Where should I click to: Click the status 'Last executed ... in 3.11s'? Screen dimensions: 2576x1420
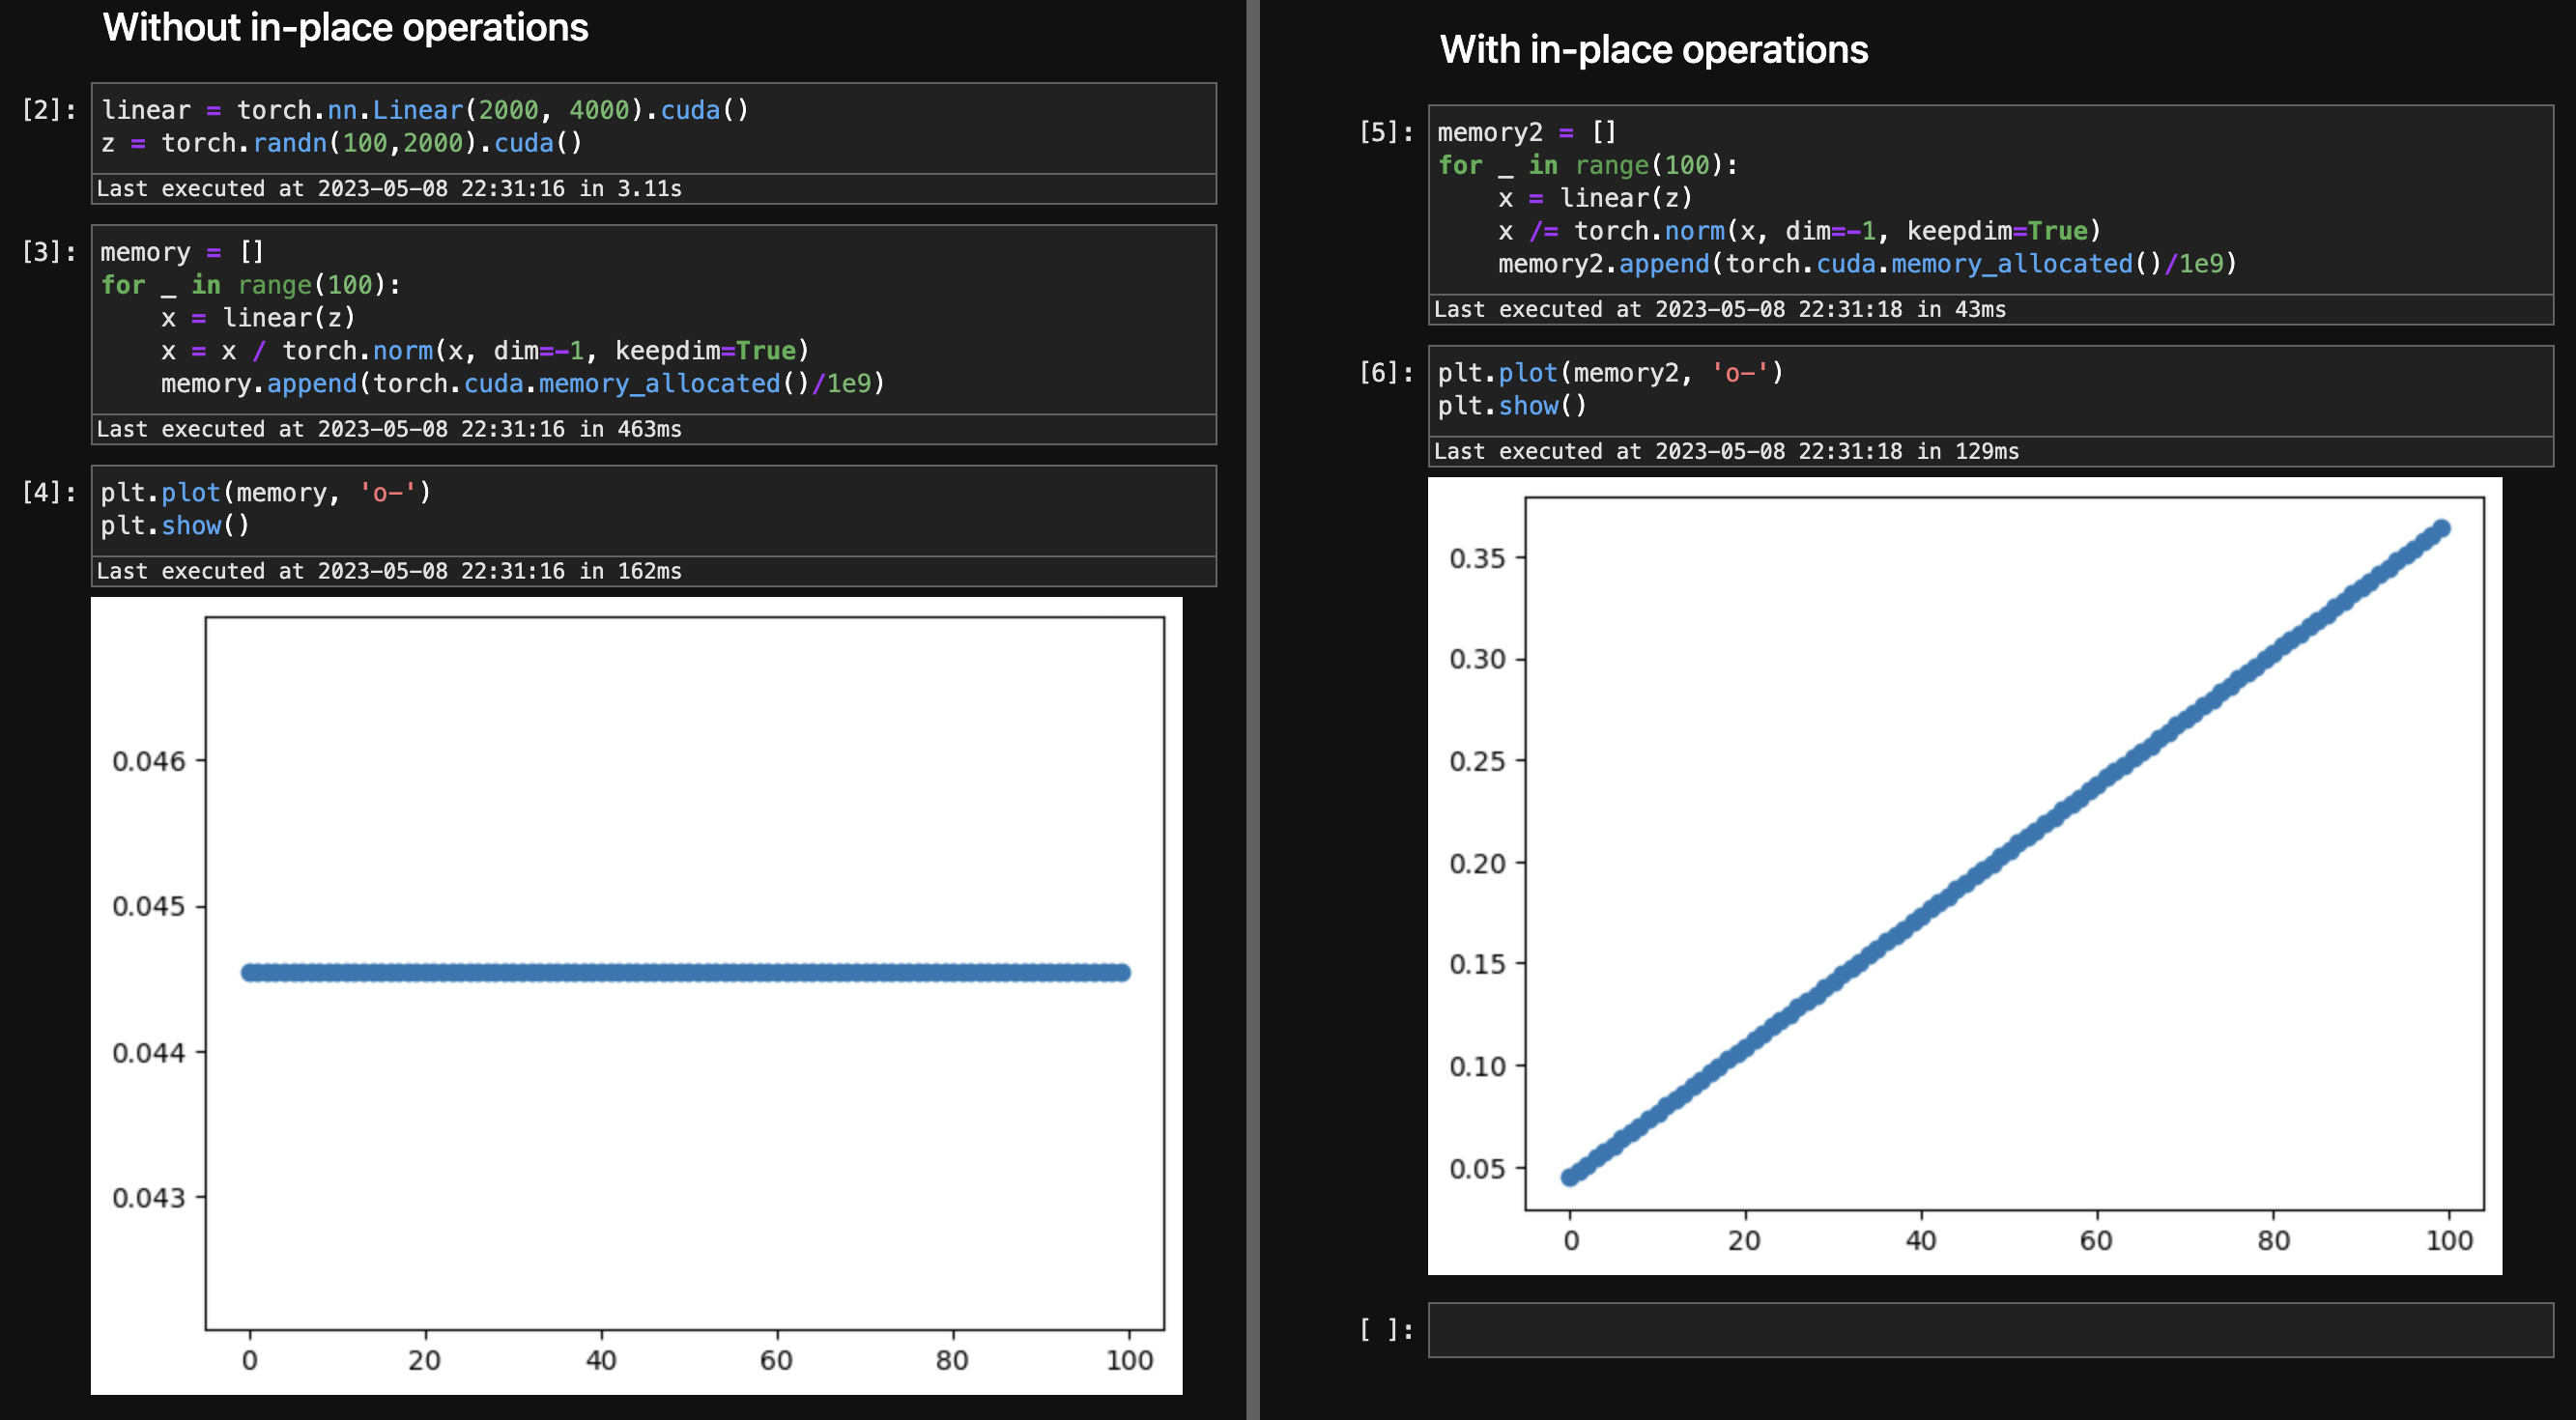[389, 189]
